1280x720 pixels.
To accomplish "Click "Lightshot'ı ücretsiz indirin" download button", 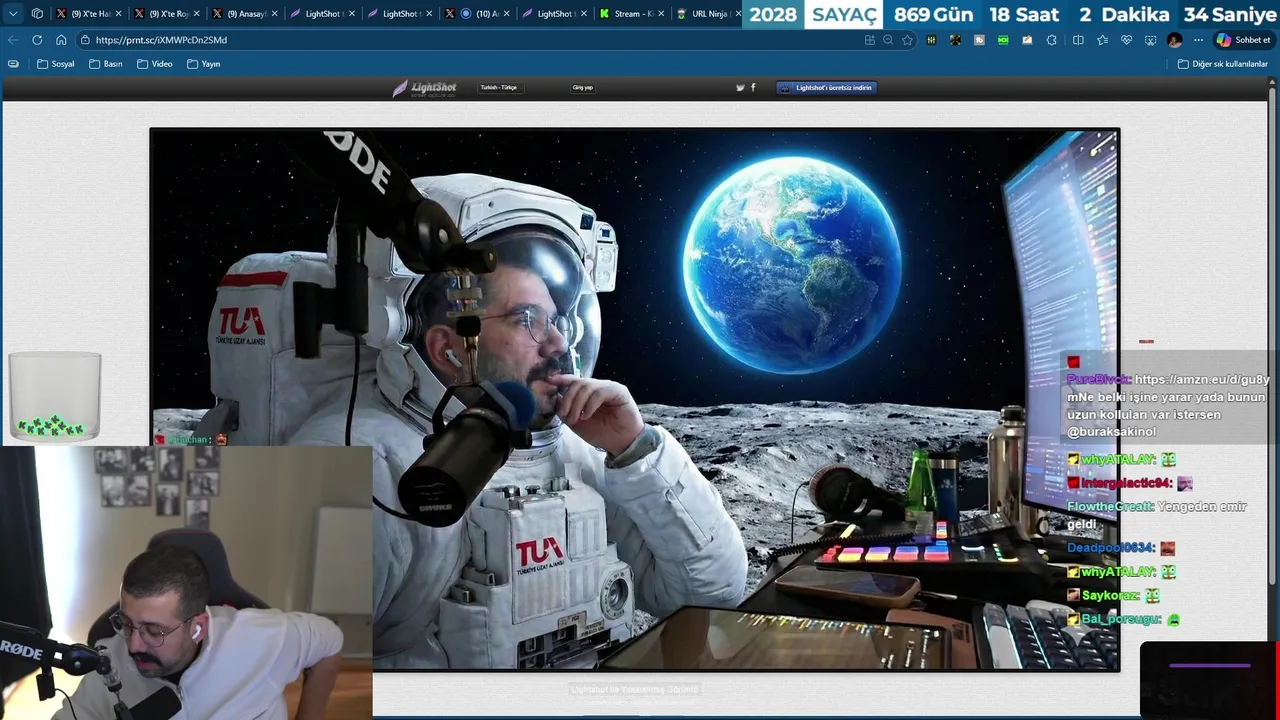I will 826,88.
